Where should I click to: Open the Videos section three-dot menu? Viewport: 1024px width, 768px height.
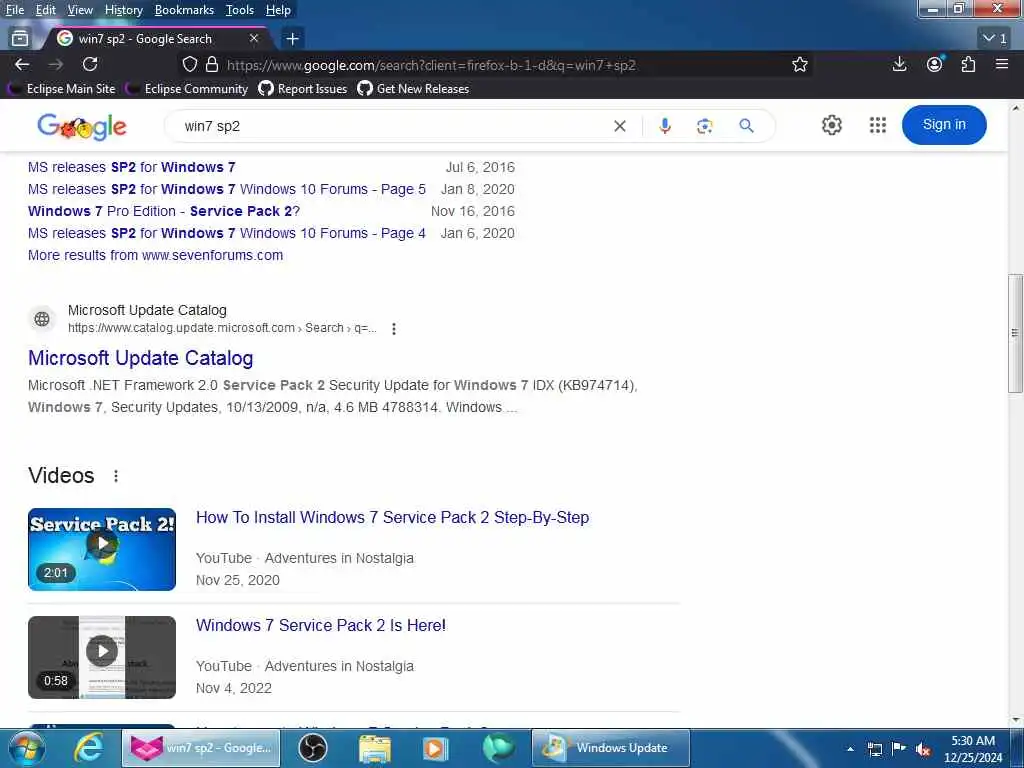coord(116,476)
